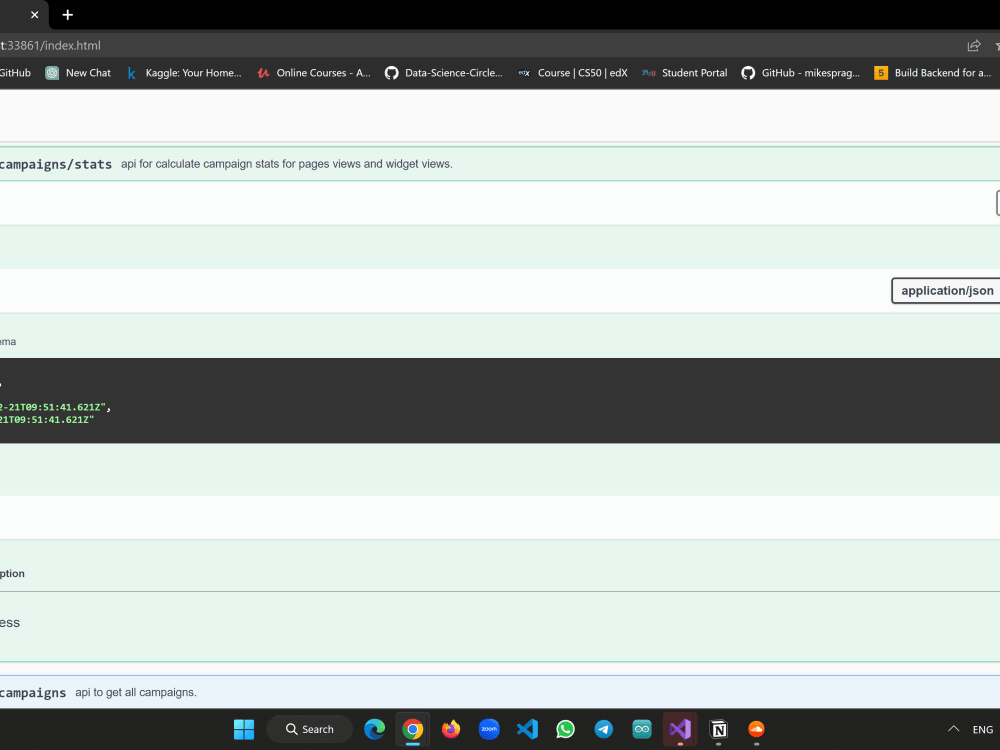
Task: Expand the hidden icons tray chevron
Action: pos(953,729)
